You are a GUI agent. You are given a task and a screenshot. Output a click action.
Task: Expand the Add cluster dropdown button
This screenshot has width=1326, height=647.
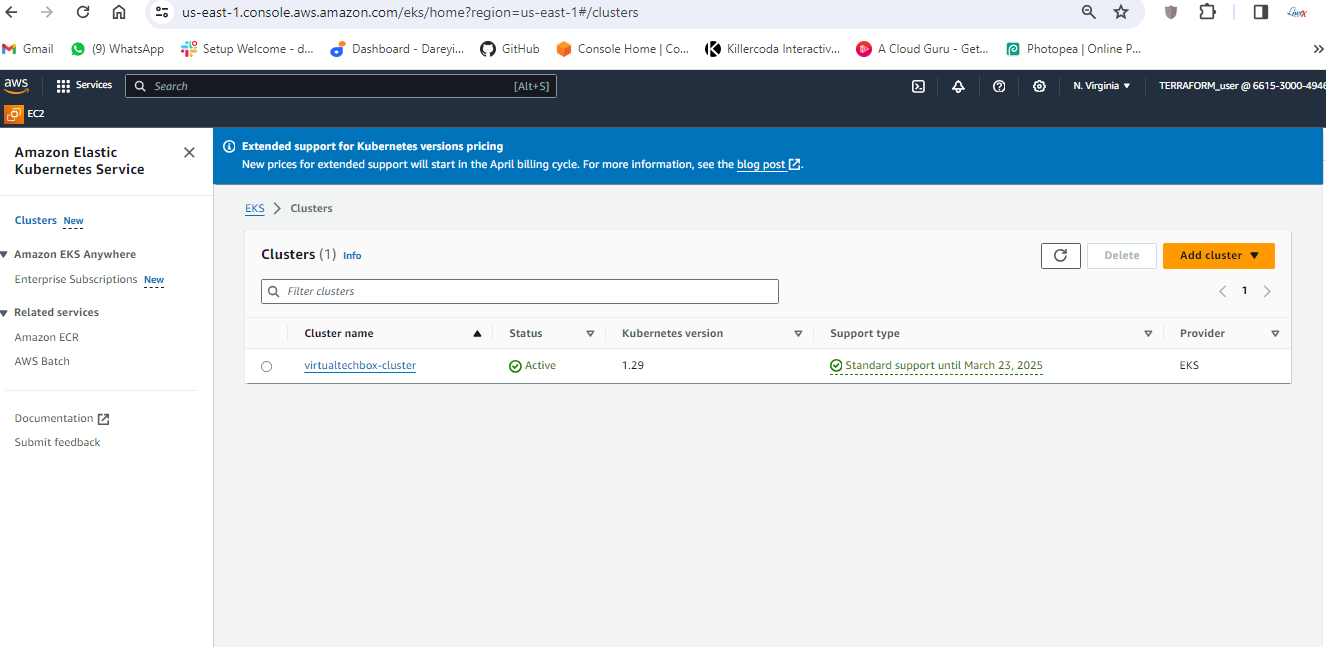[1218, 256]
